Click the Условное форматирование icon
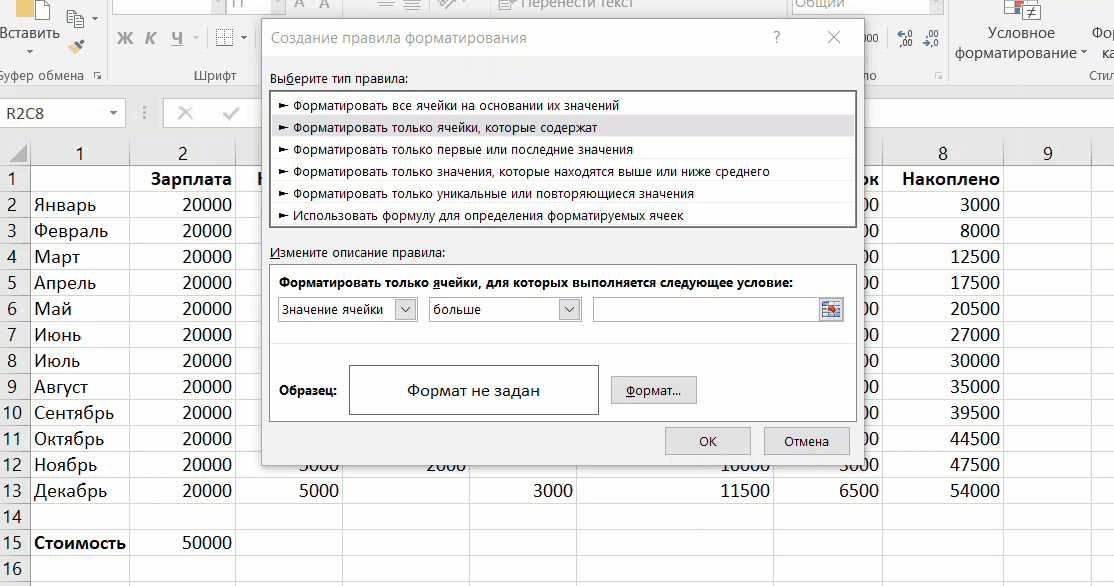 click(1022, 9)
